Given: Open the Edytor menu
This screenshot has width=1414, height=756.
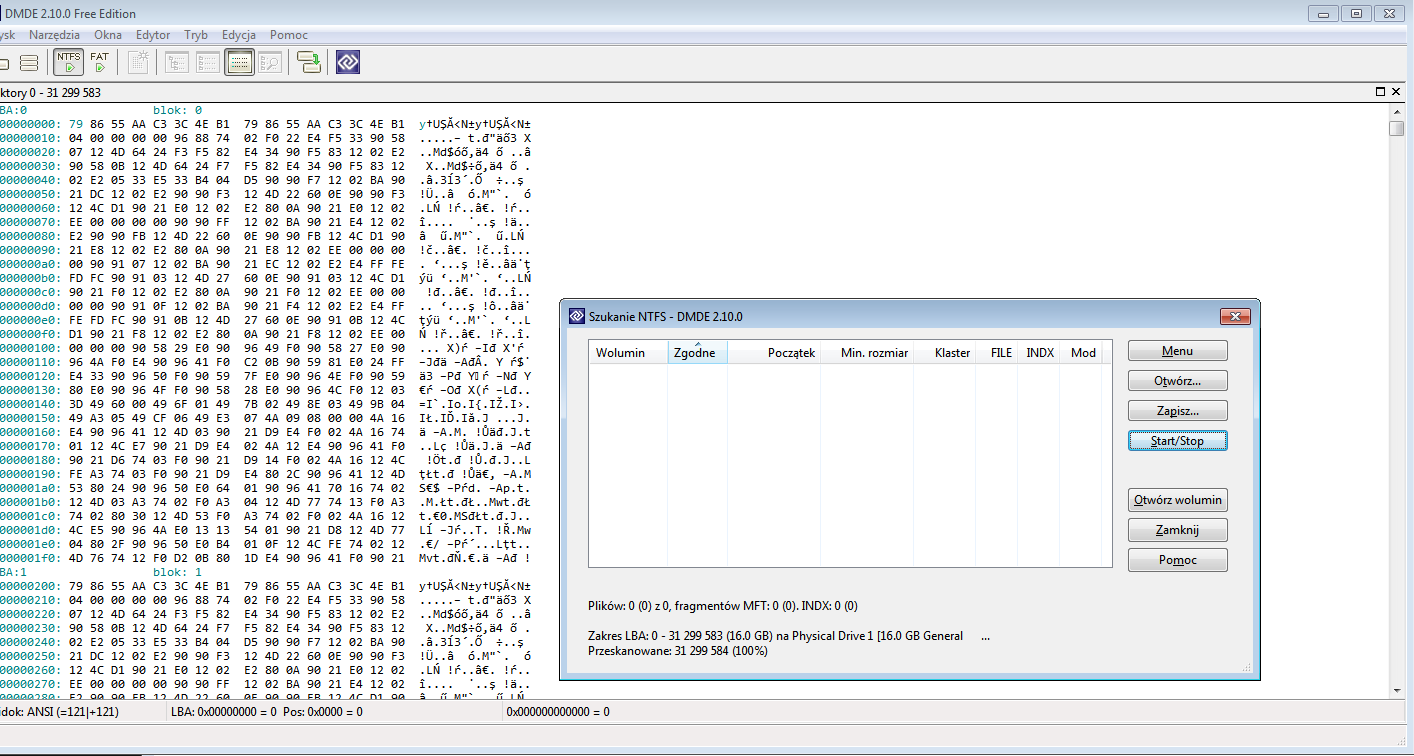Looking at the screenshot, I should pyautogui.click(x=153, y=35).
